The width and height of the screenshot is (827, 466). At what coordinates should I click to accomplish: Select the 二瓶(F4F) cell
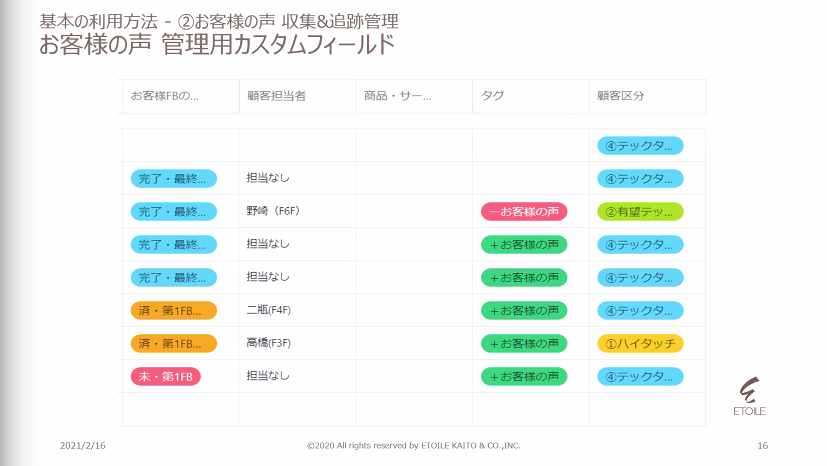[270, 310]
